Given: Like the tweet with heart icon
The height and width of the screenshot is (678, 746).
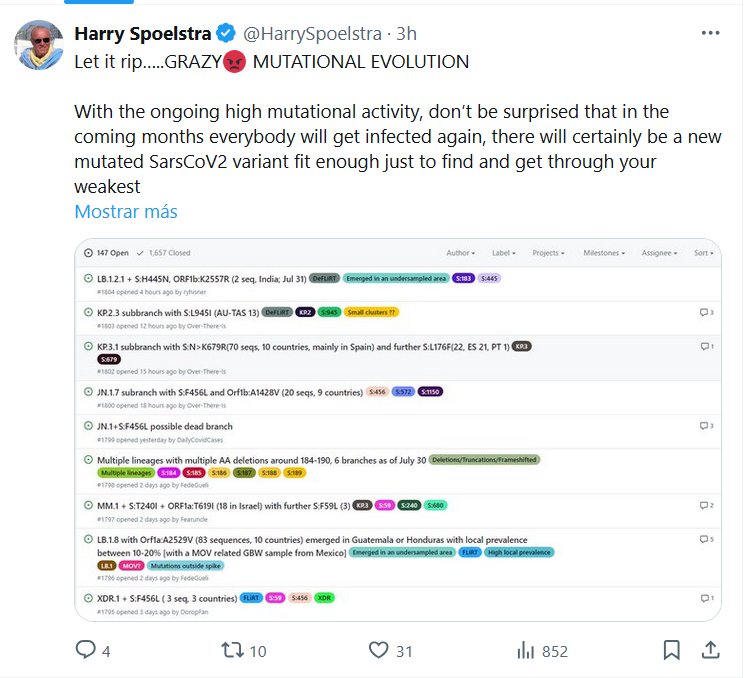Looking at the screenshot, I should coord(378,650).
